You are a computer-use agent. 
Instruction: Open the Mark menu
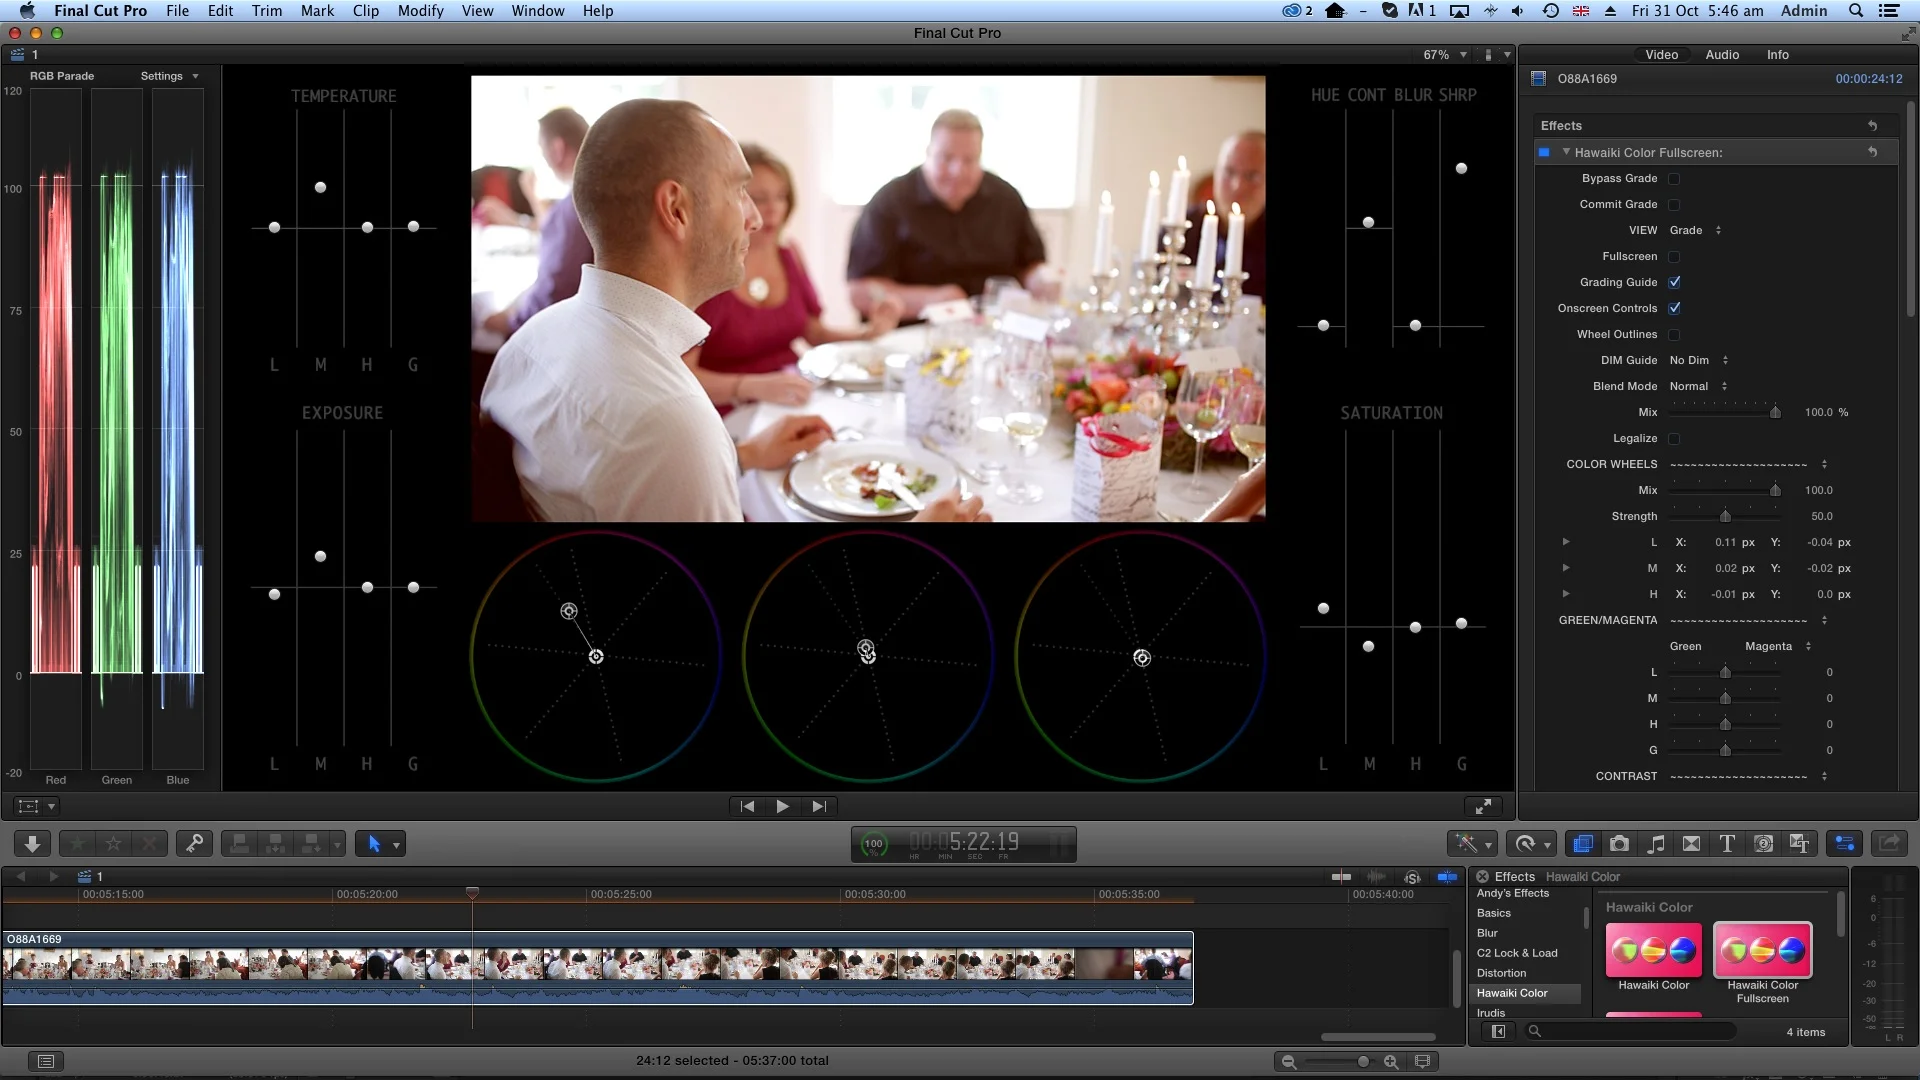pyautogui.click(x=317, y=11)
